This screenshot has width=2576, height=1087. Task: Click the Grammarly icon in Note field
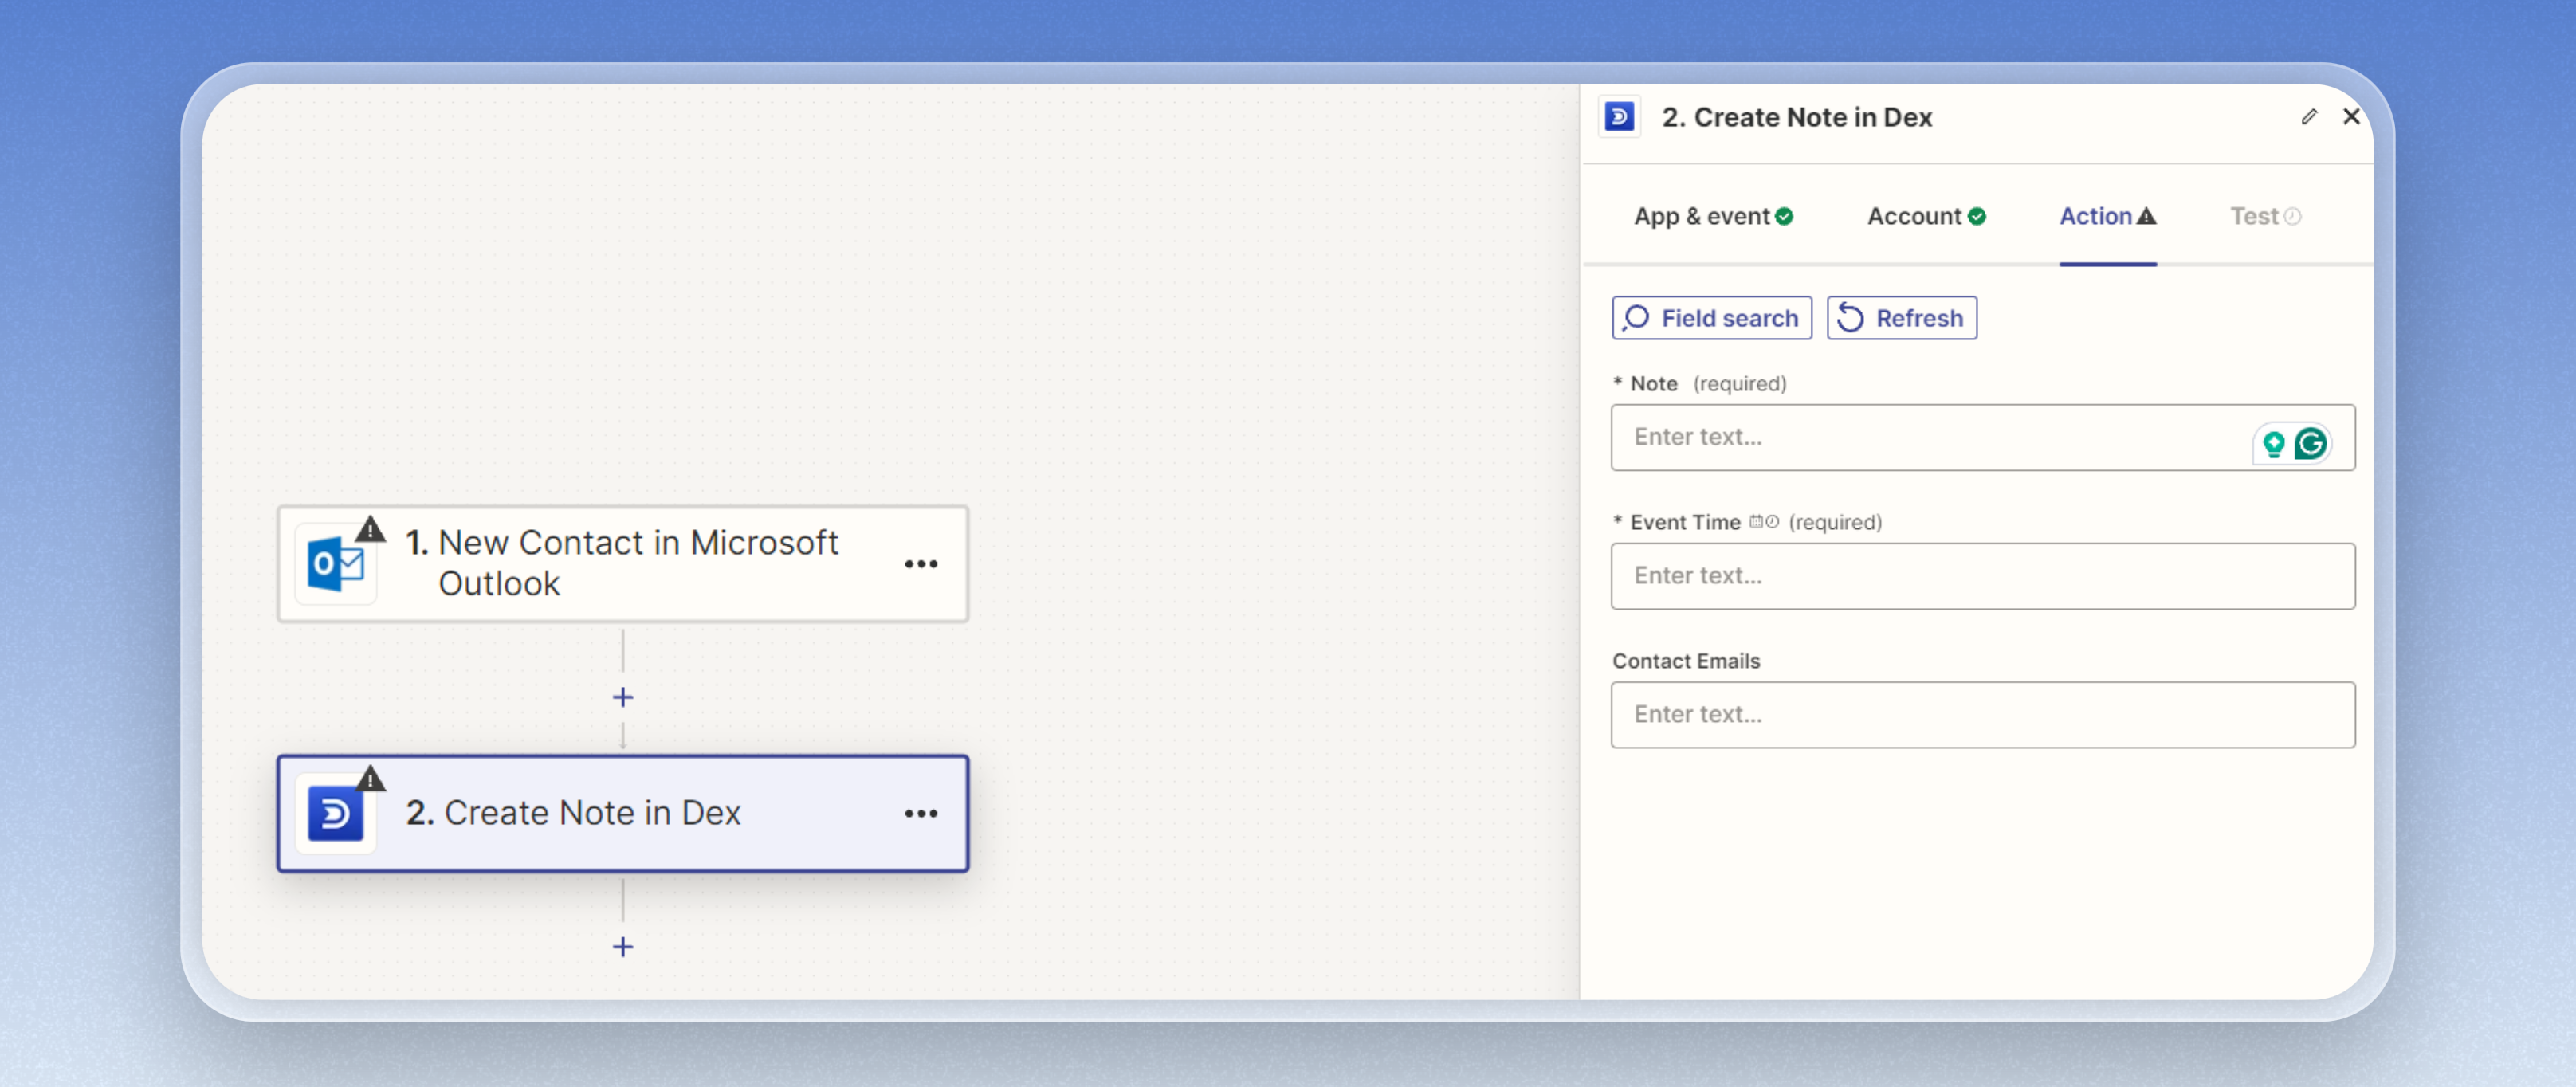click(x=2310, y=443)
